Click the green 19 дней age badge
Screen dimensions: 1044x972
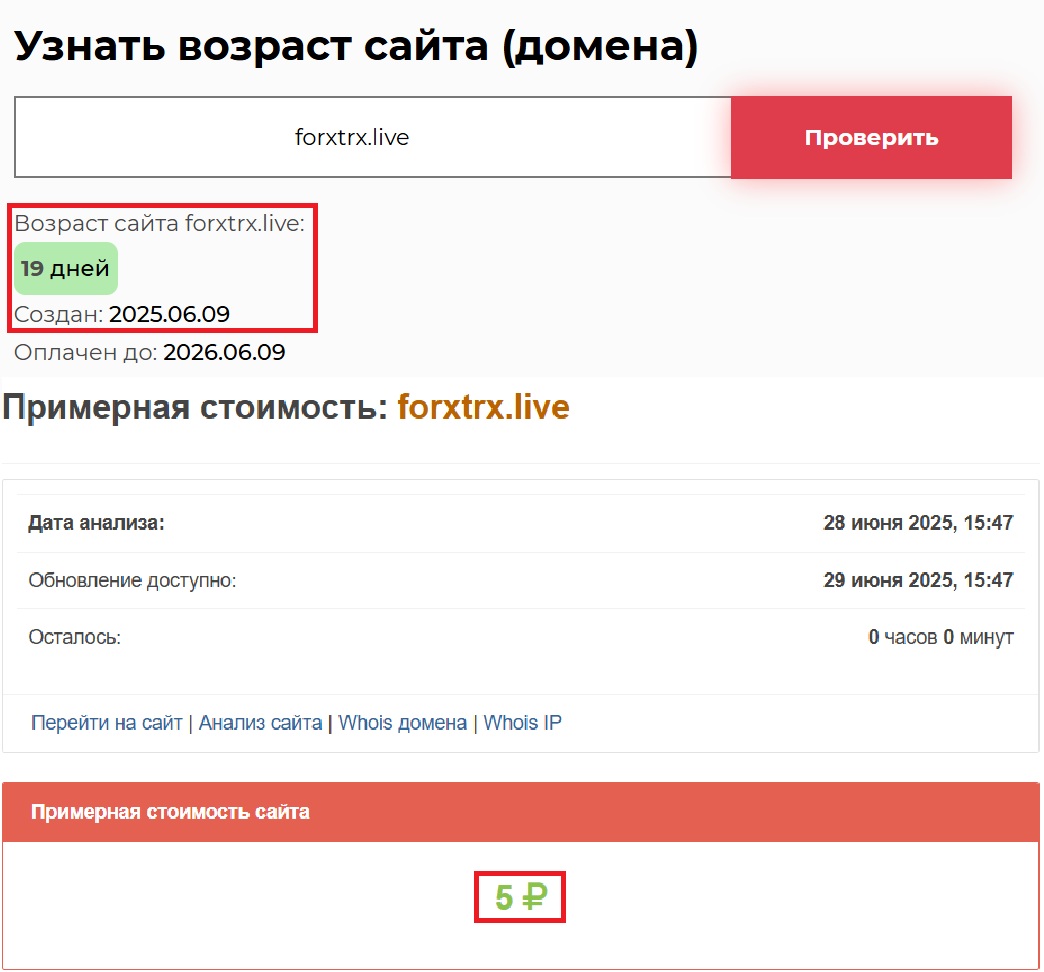pyautogui.click(x=66, y=269)
